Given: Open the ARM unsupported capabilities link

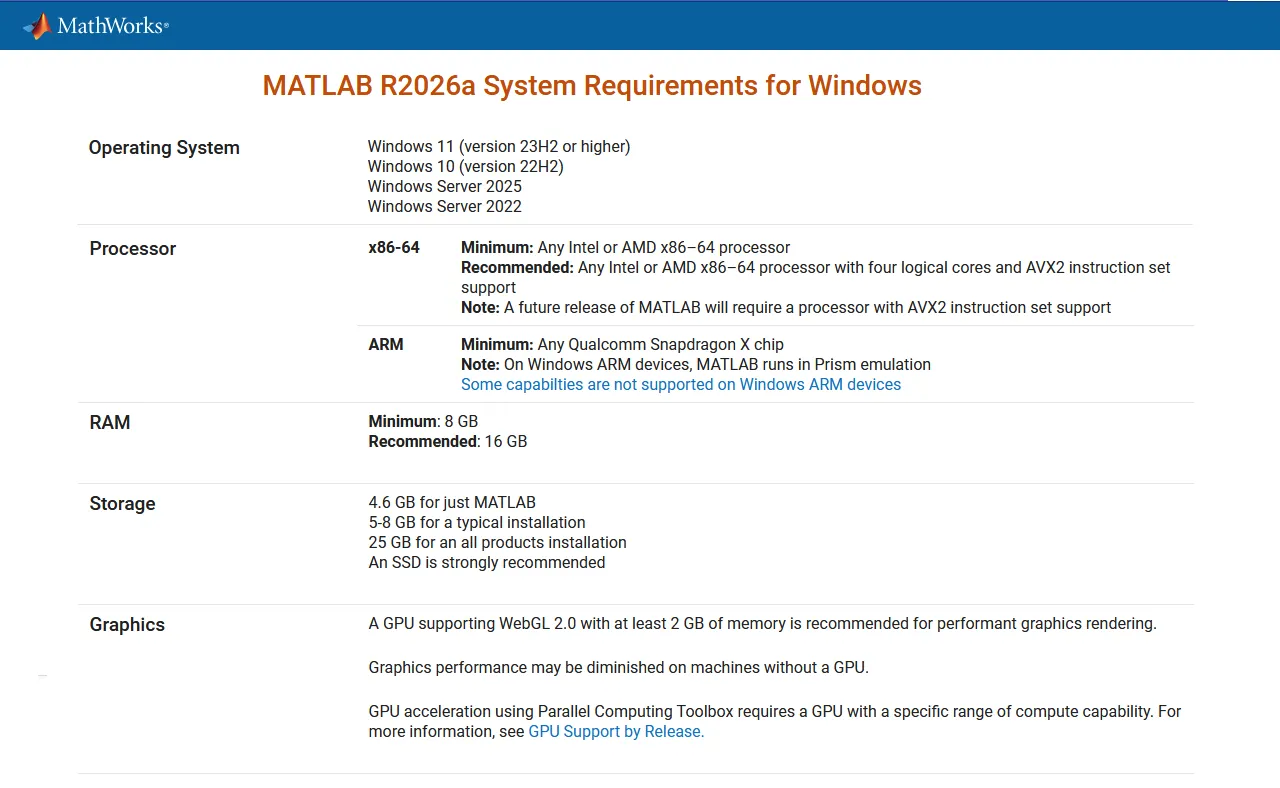Looking at the screenshot, I should pyautogui.click(x=681, y=385).
